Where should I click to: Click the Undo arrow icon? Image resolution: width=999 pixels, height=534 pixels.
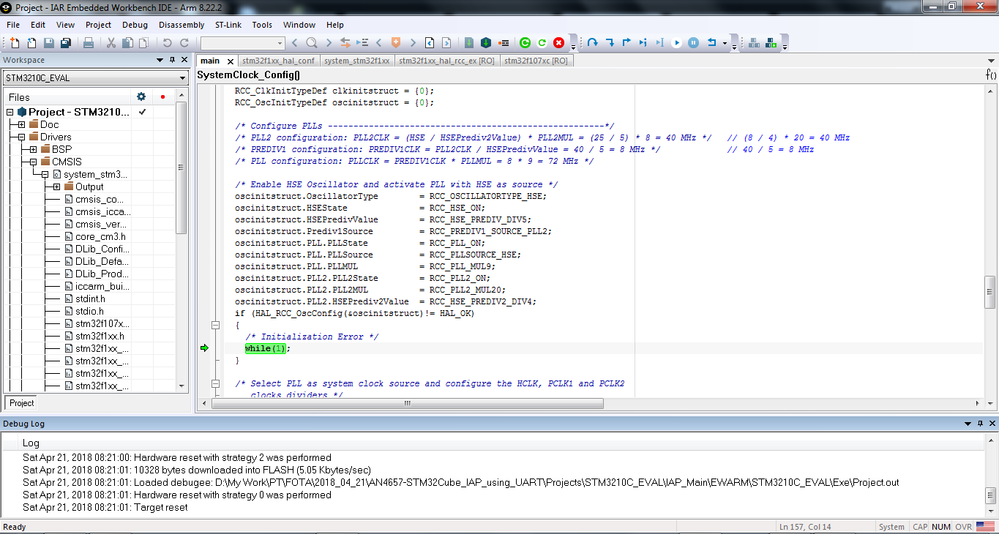click(x=167, y=43)
